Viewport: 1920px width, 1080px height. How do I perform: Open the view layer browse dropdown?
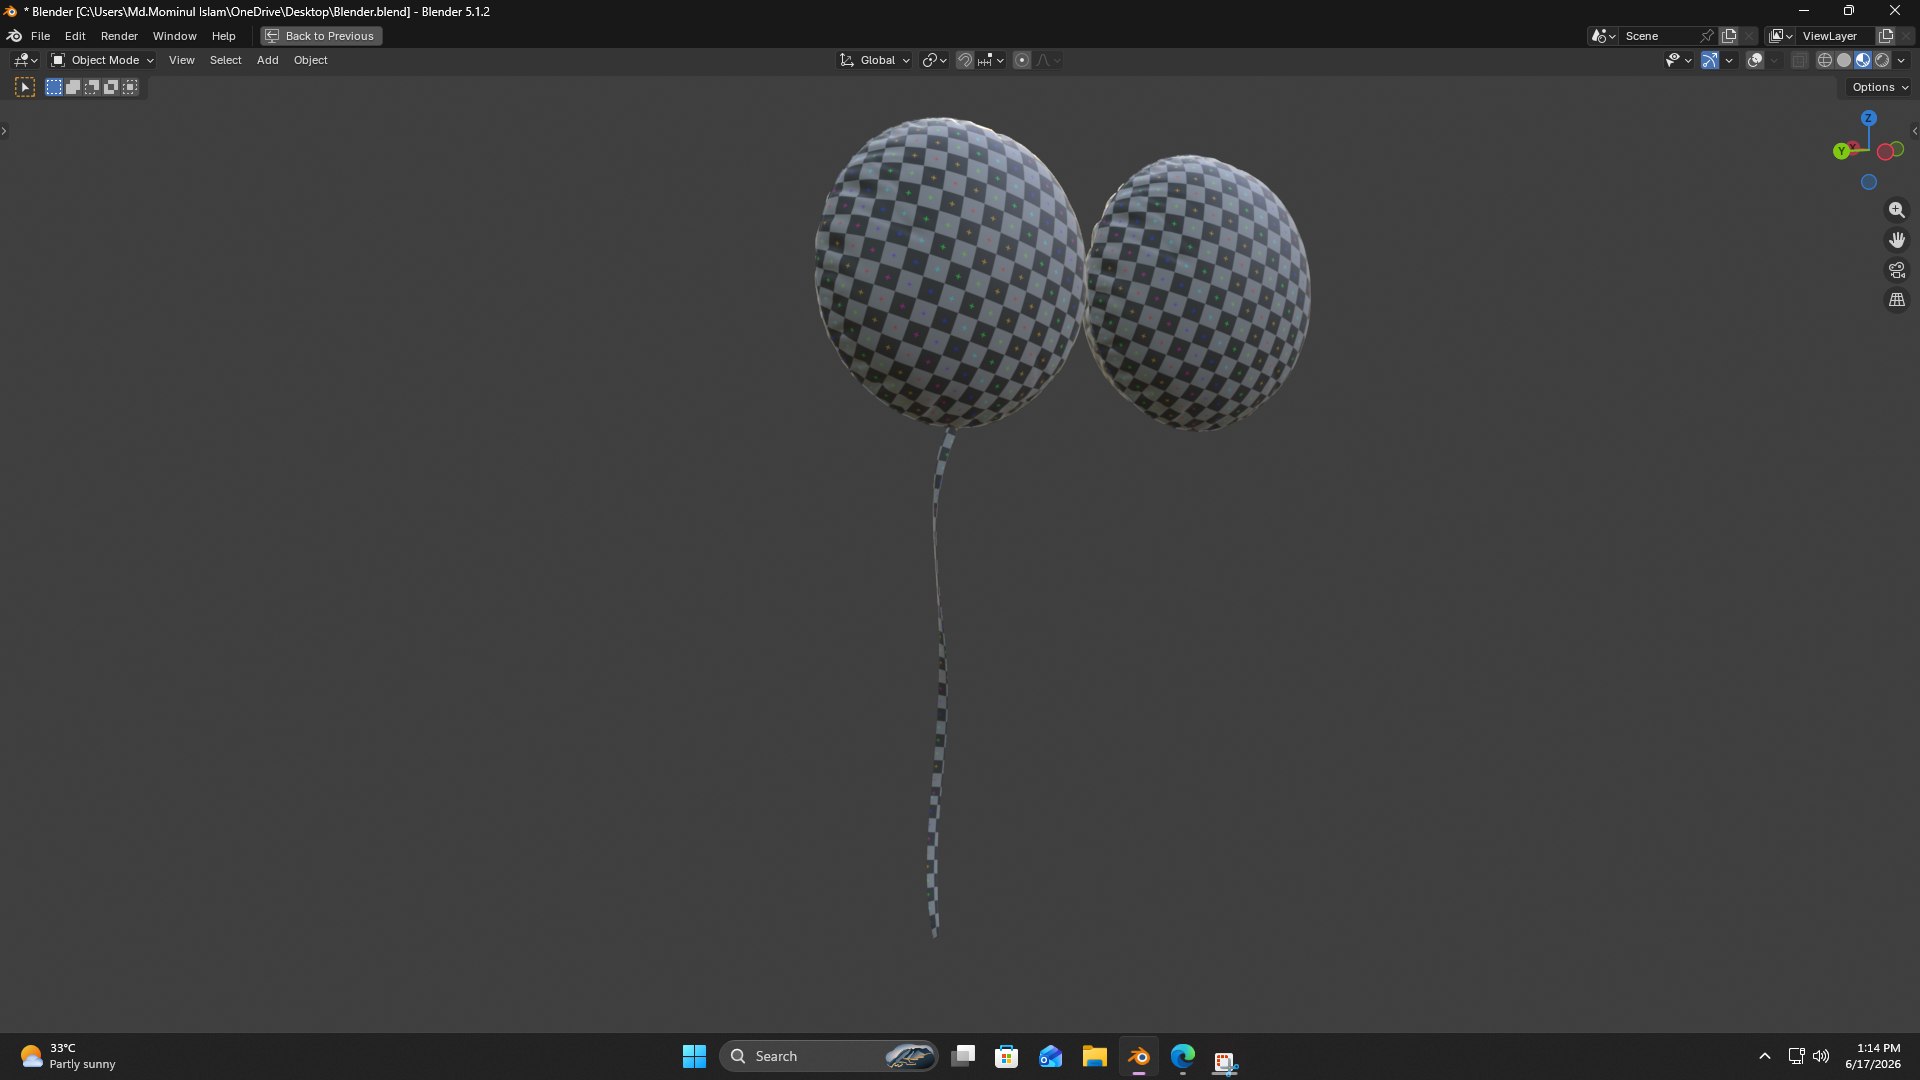pos(1781,36)
